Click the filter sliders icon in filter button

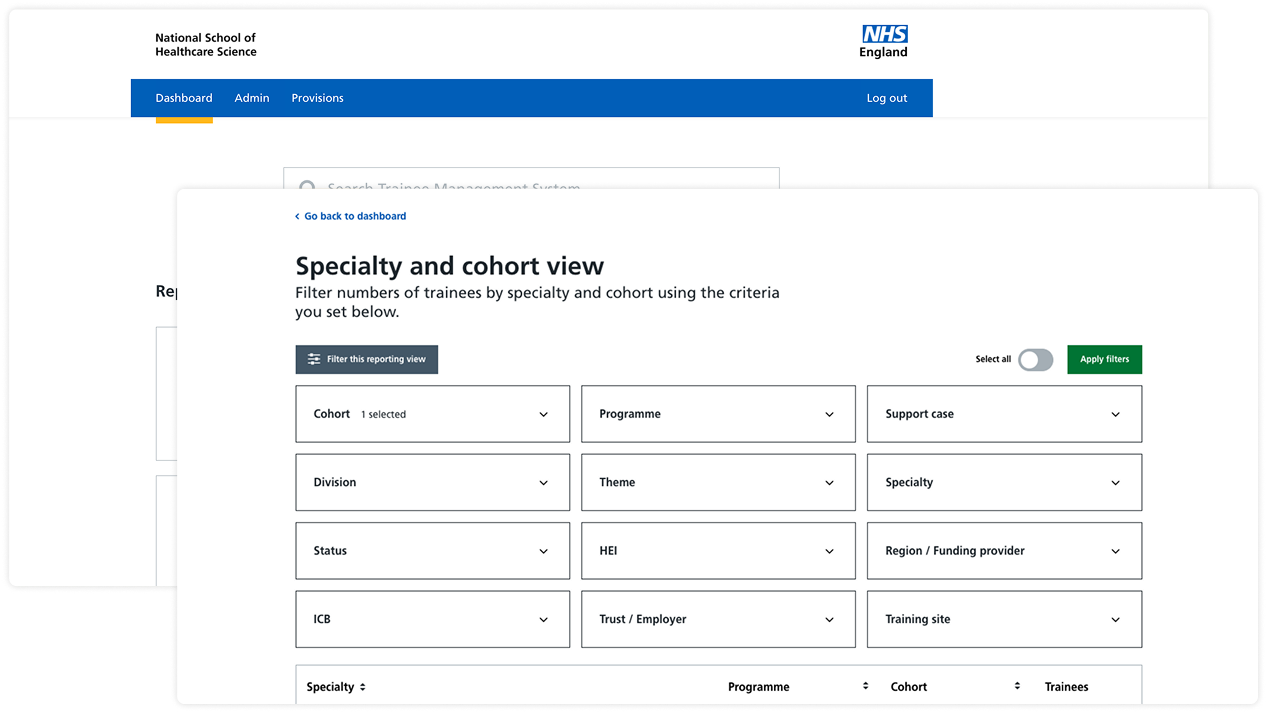pyautogui.click(x=314, y=359)
